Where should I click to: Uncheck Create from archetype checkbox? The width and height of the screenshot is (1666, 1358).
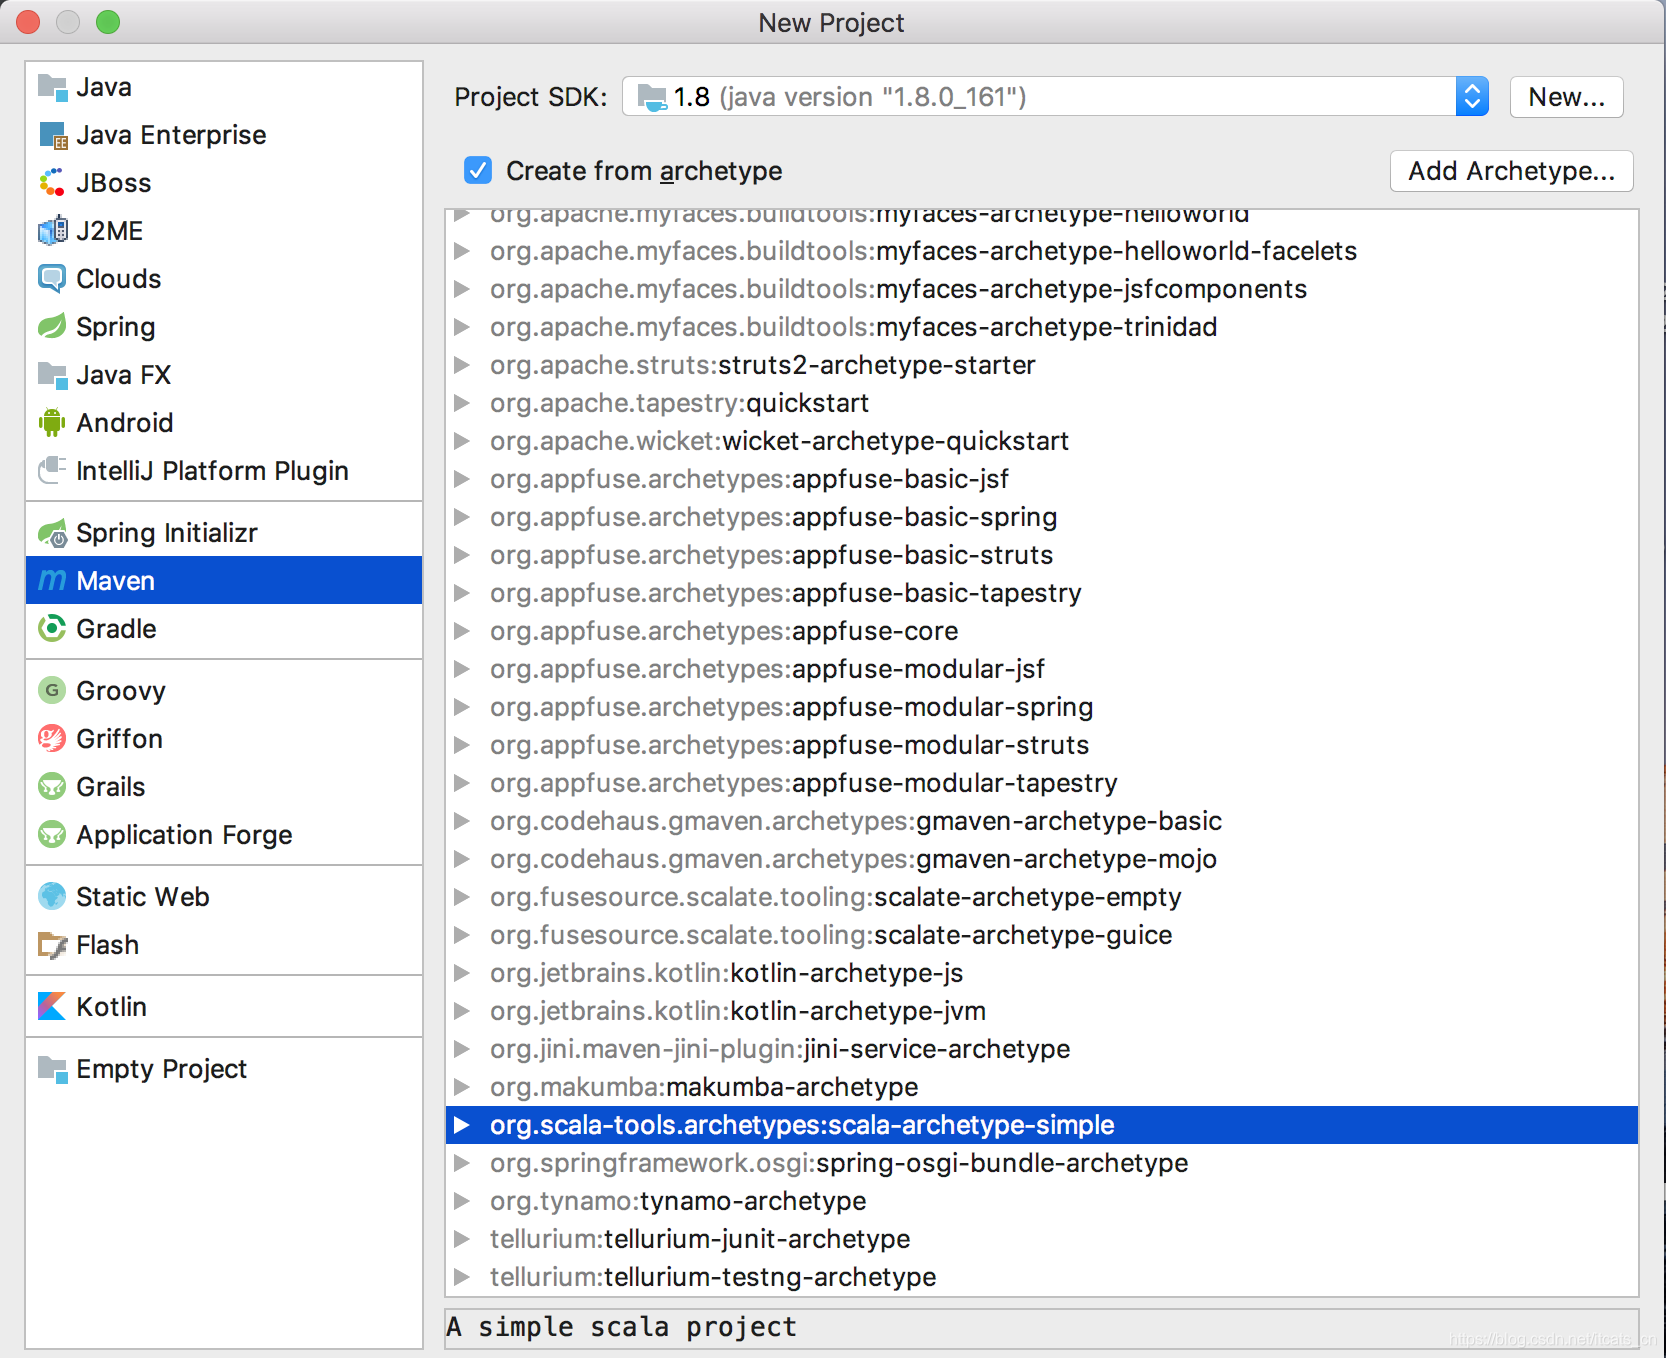478,170
